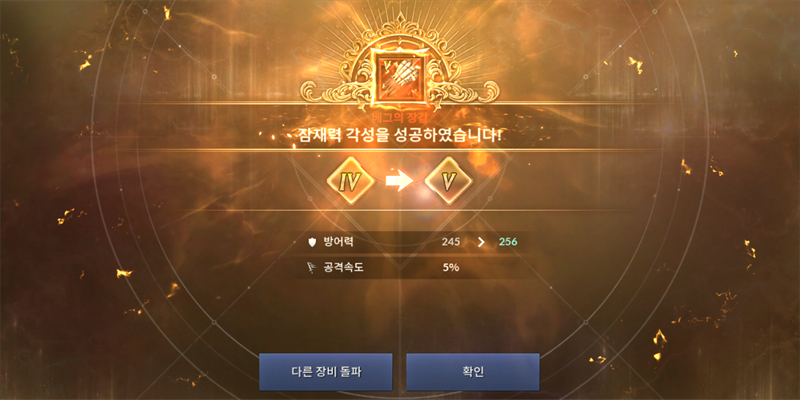Click the white arrow between level badges
The height and width of the screenshot is (400, 800).
click(x=399, y=182)
